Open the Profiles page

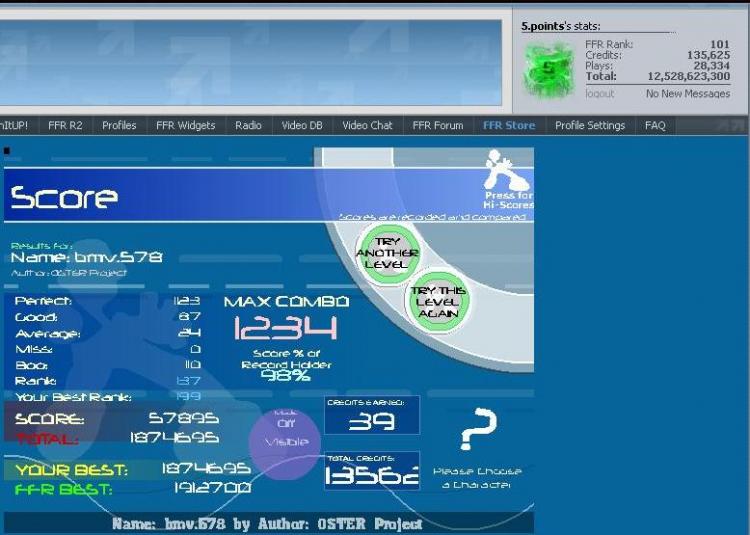click(x=119, y=126)
